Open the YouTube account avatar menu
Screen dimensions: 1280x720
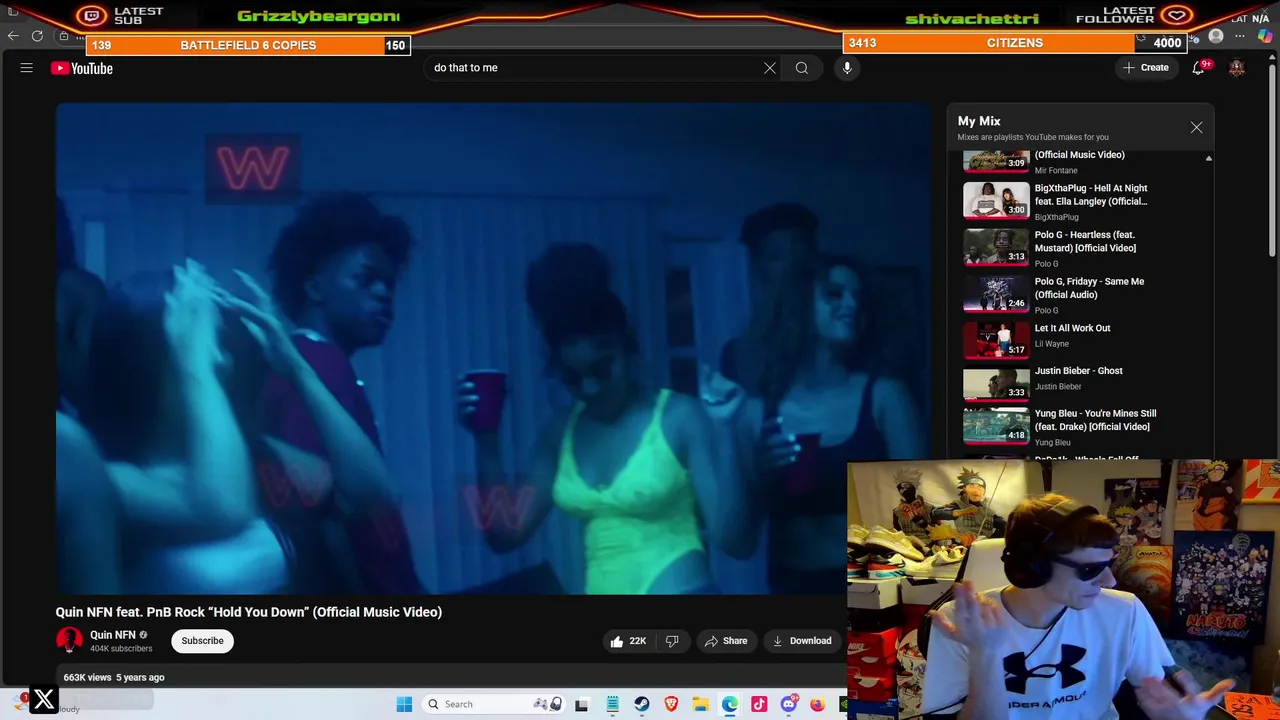(1237, 68)
